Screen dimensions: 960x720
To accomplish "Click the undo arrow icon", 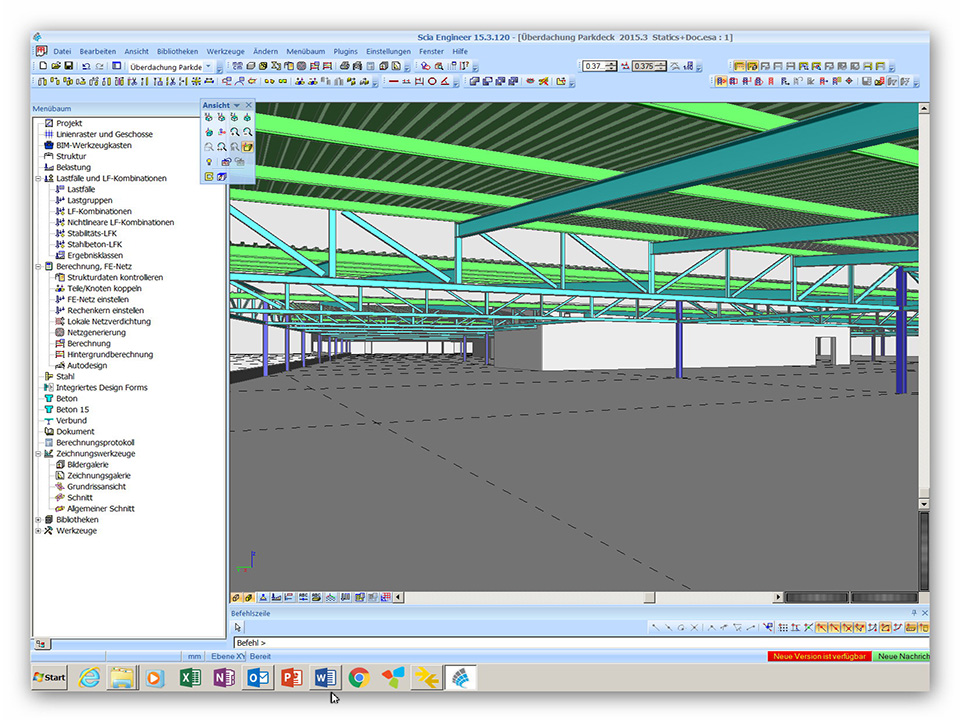I will coord(87,66).
